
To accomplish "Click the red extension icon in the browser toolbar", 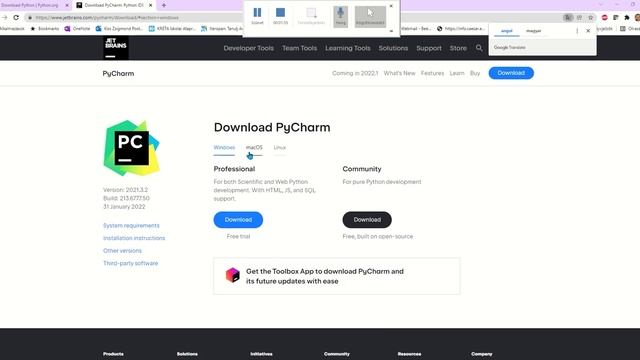I will click(x=605, y=18).
